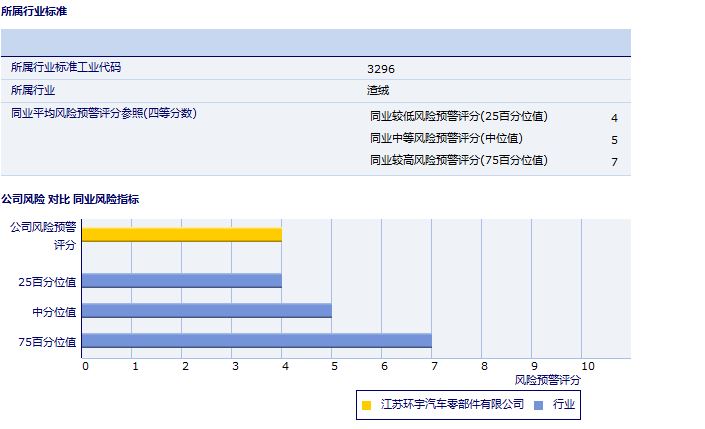Click the score value 5 in table
This screenshot has width=705, height=429.
tap(614, 140)
